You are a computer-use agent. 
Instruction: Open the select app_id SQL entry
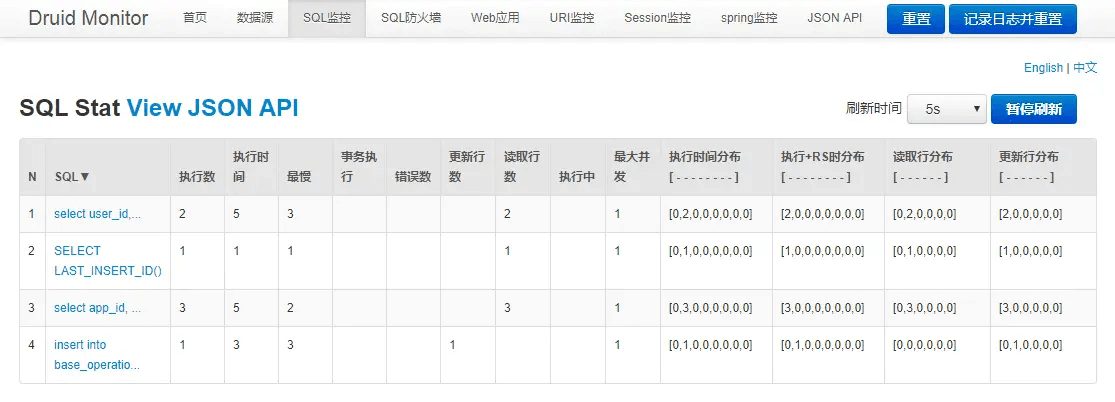pos(97,308)
